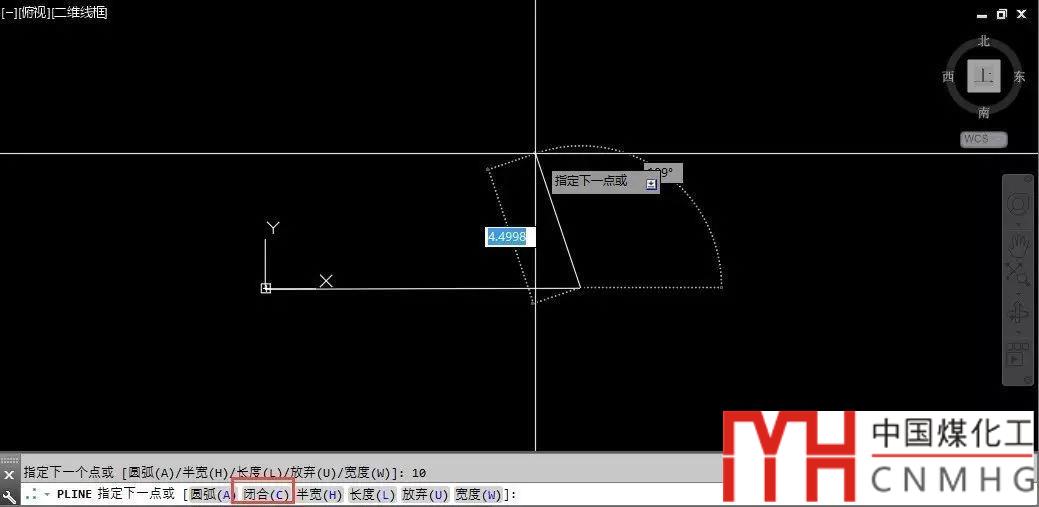
Task: Restore down the drawing window
Action: (1002, 14)
